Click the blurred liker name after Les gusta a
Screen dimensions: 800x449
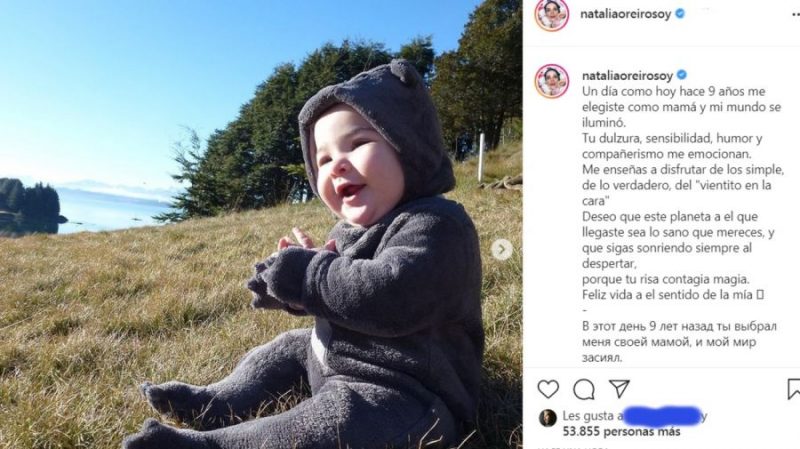coord(662,416)
